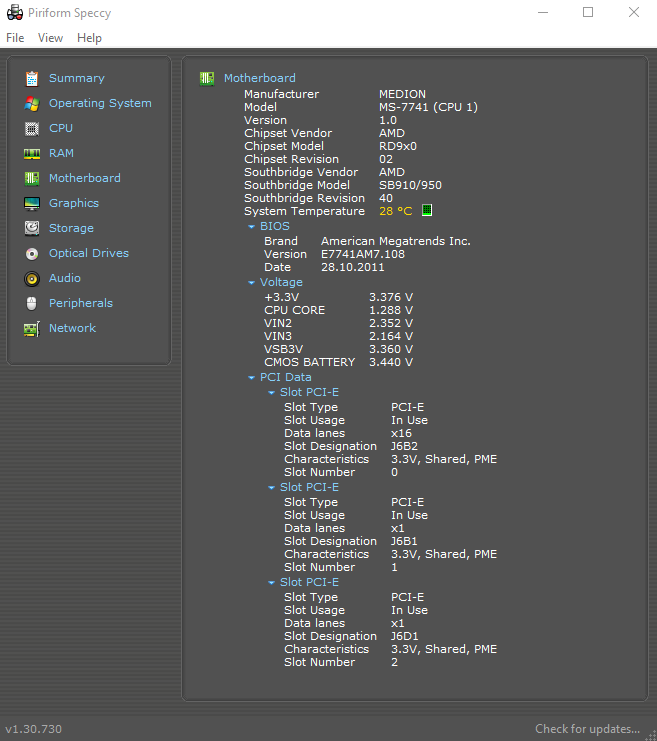Viewport: 657px width, 741px height.
Task: Click the Optical Drives disc icon
Action: [x=32, y=254]
